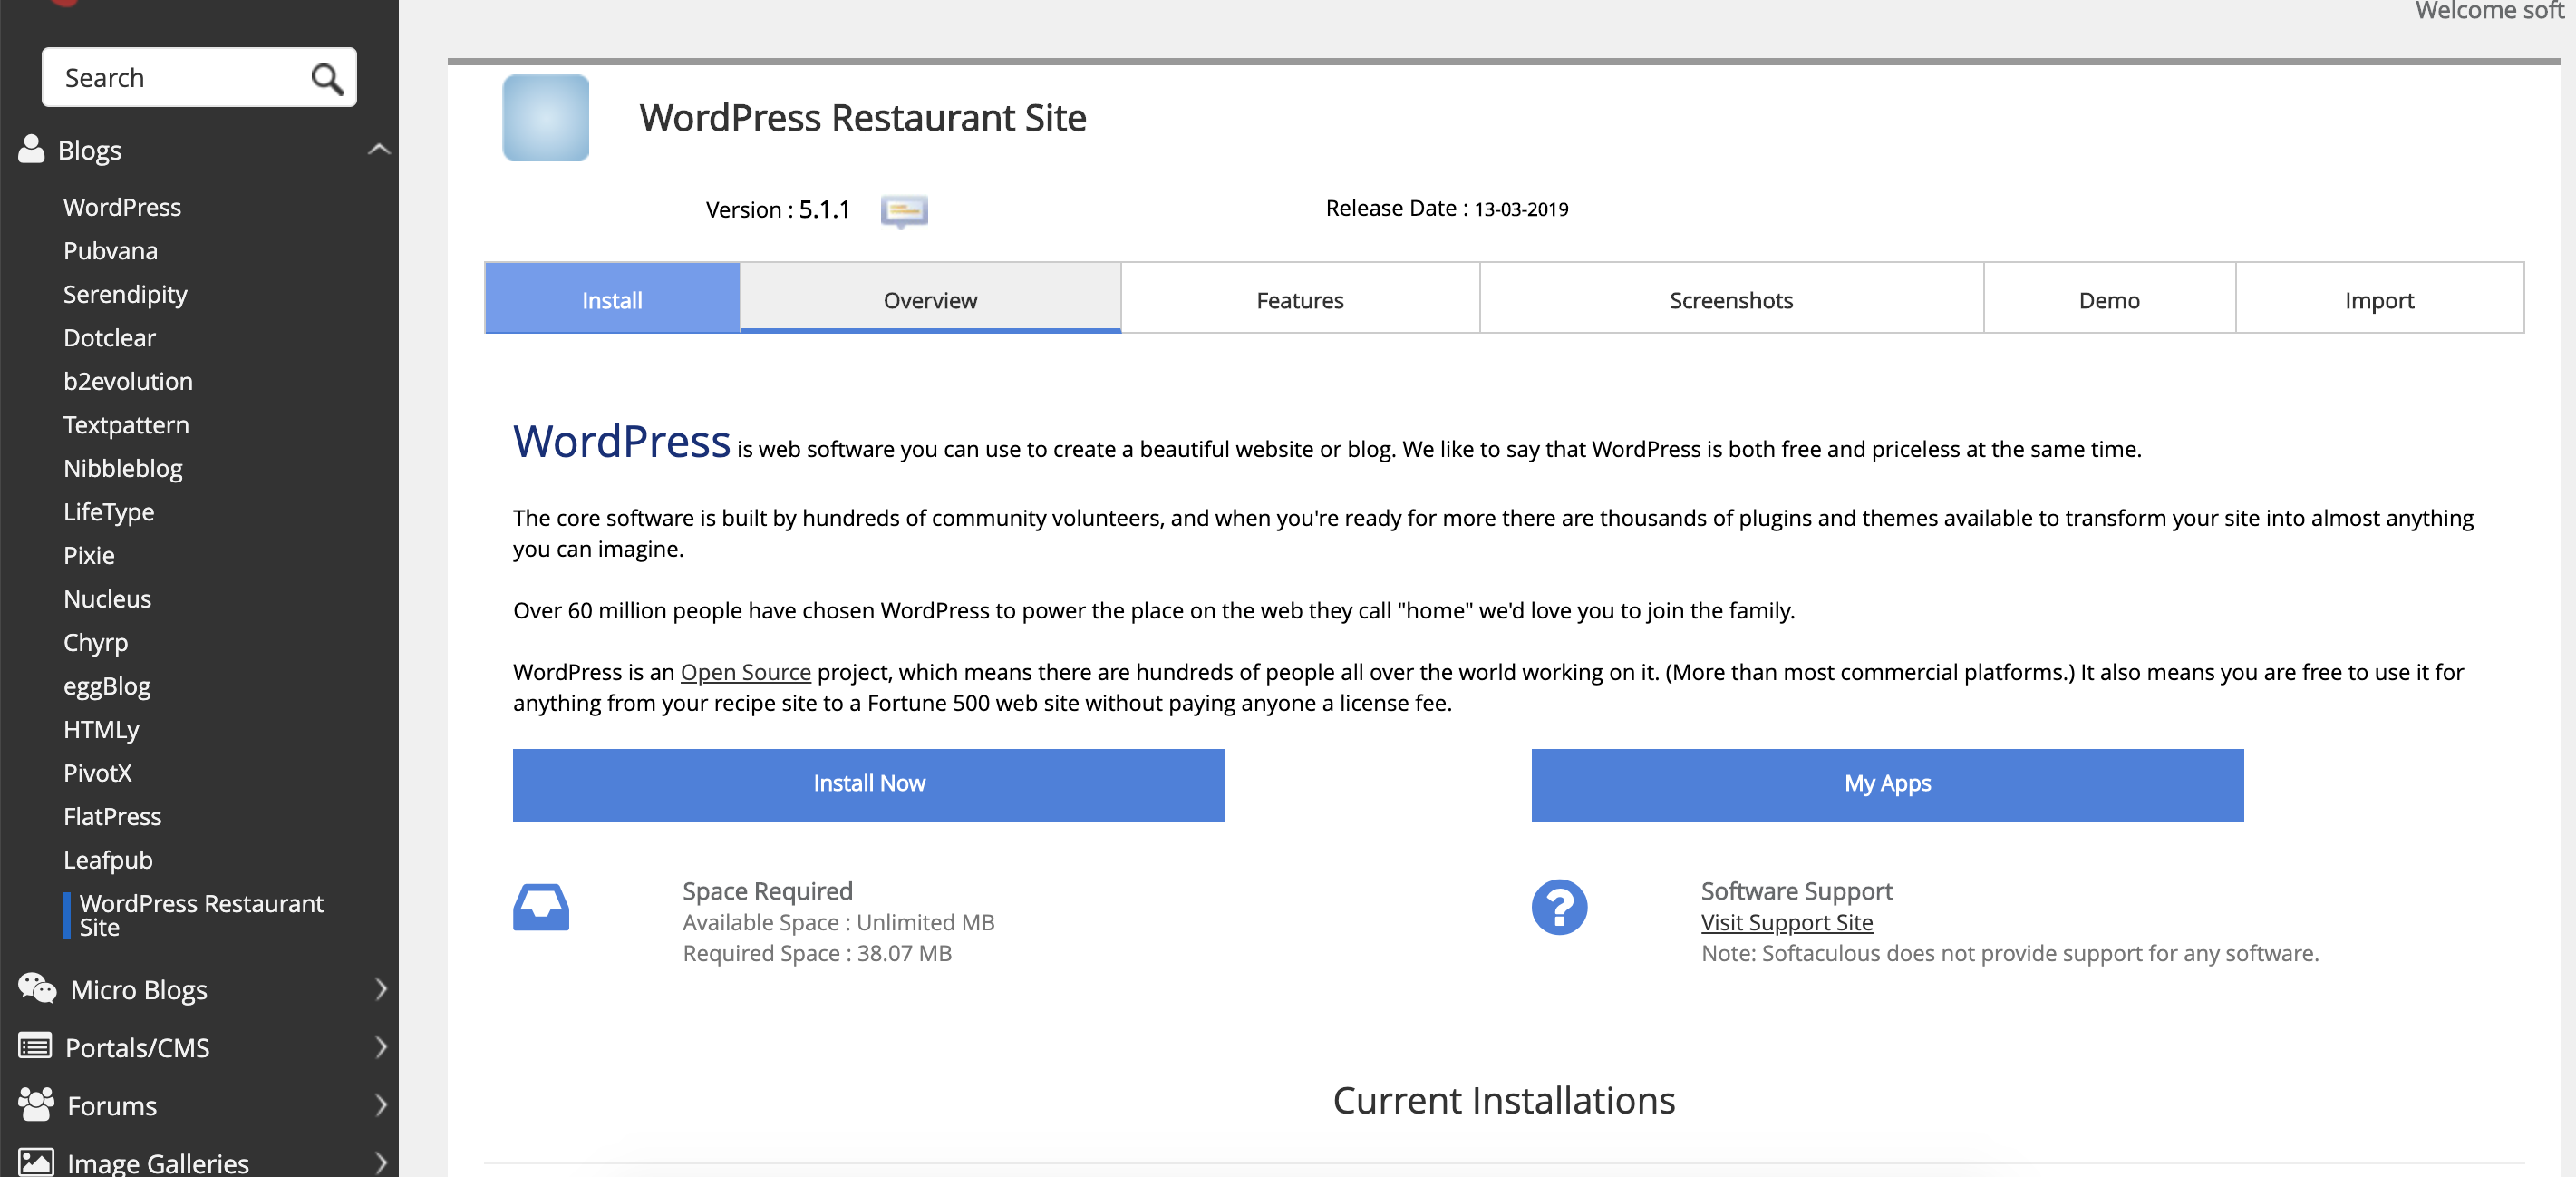Select FlatPress in the sidebar

[x=112, y=816]
